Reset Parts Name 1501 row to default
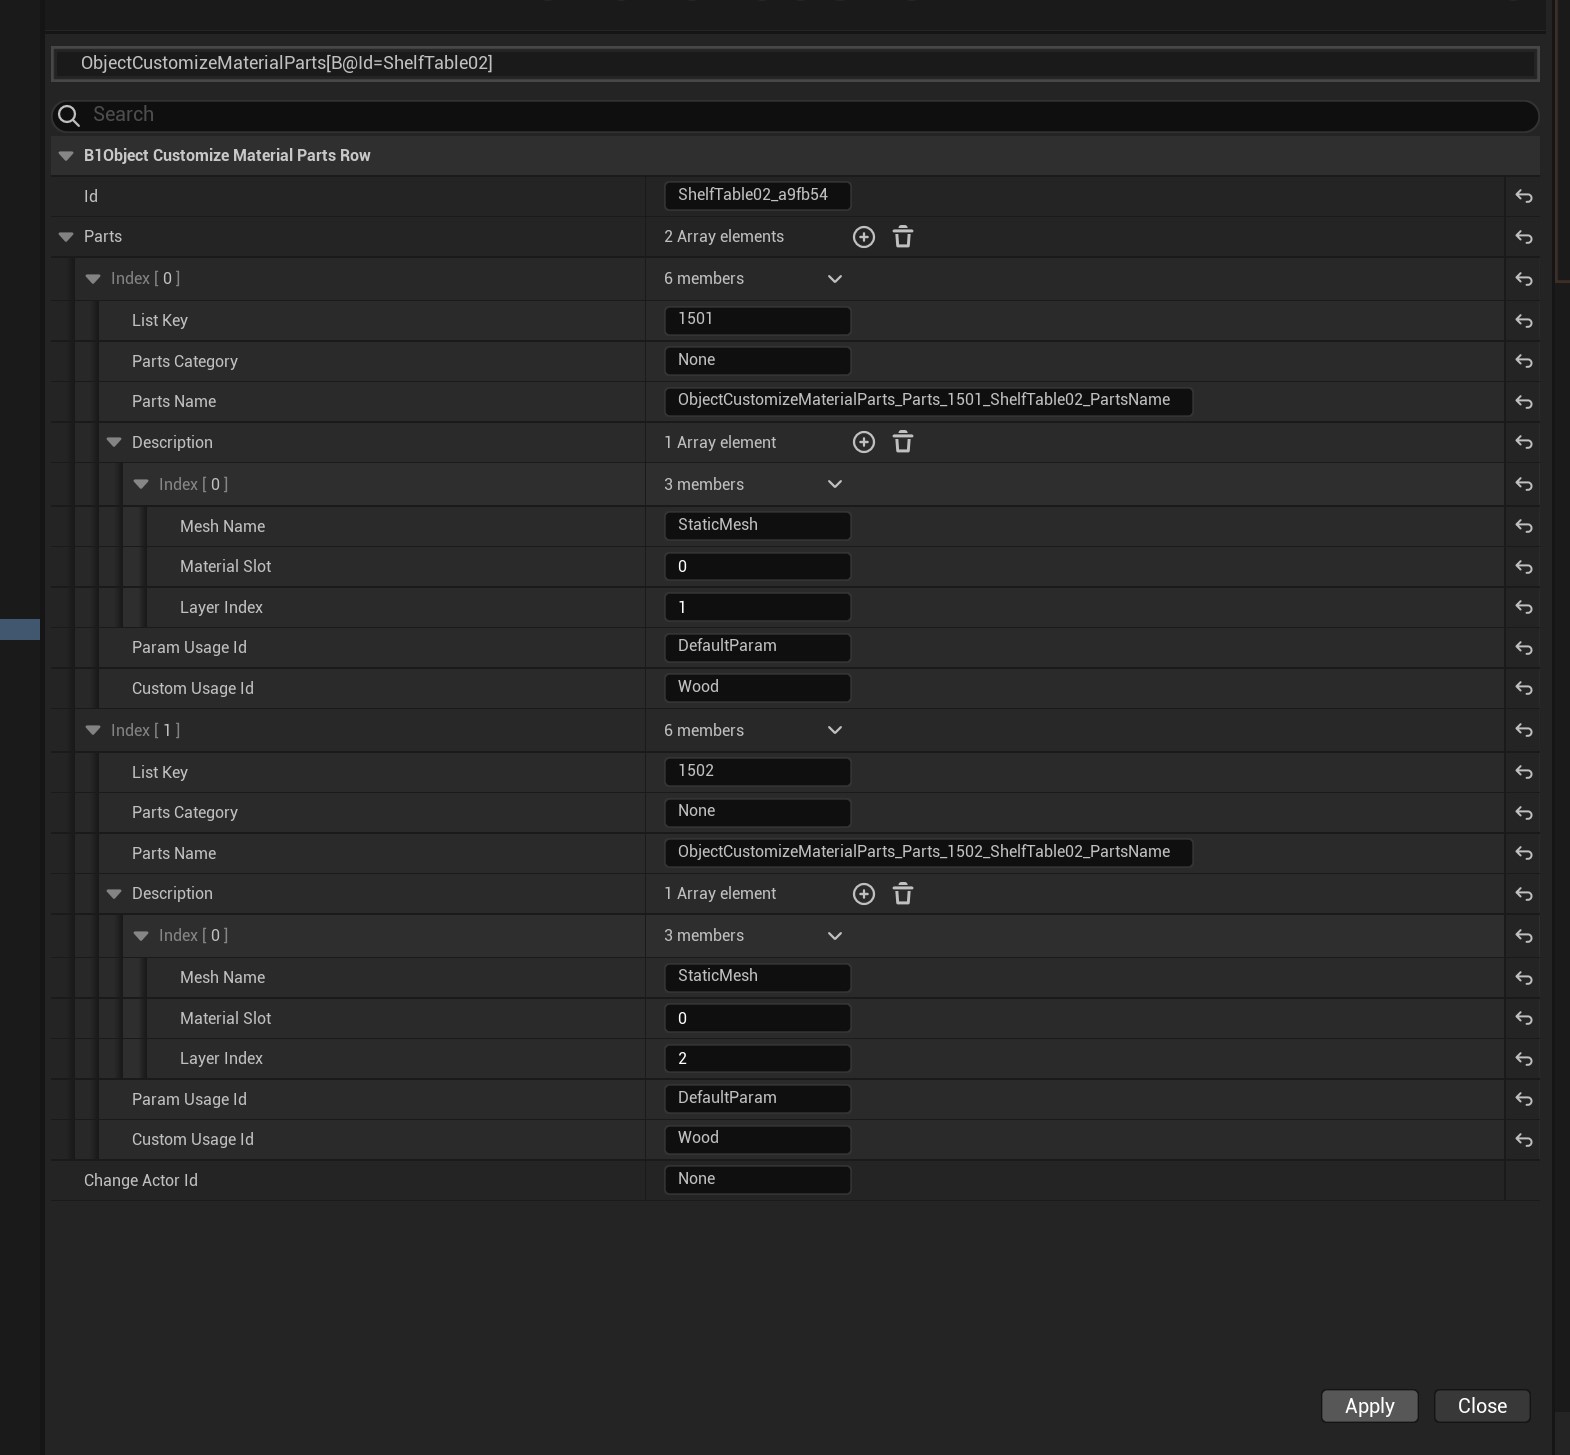 click(1524, 402)
